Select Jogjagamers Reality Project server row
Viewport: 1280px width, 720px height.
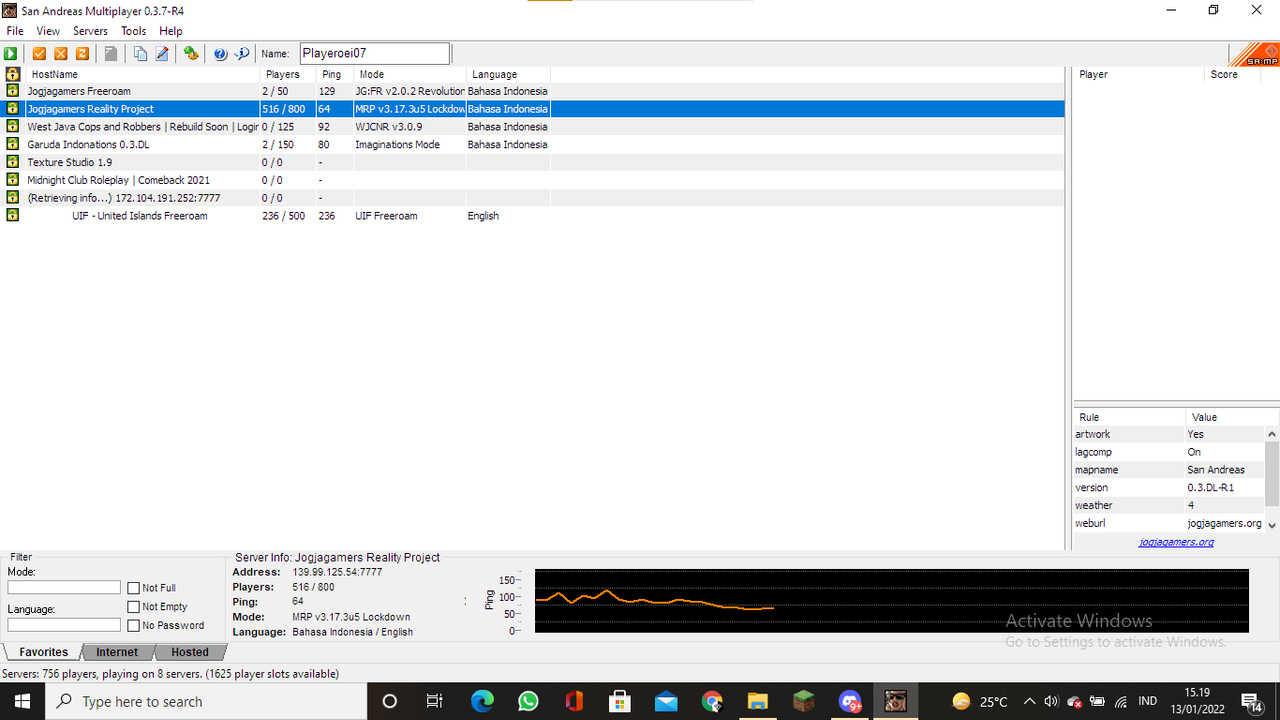534,109
